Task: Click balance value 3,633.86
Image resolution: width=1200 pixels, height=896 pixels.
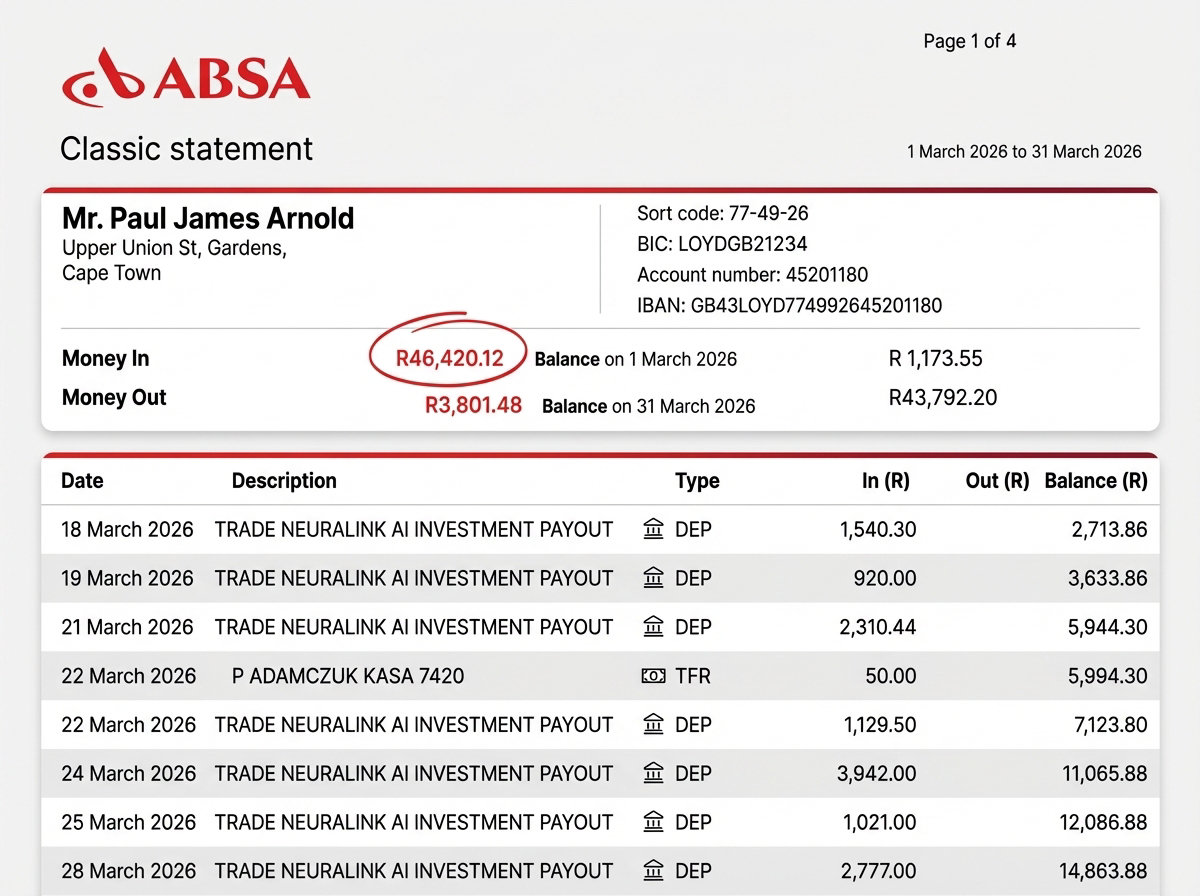Action: tap(1108, 578)
